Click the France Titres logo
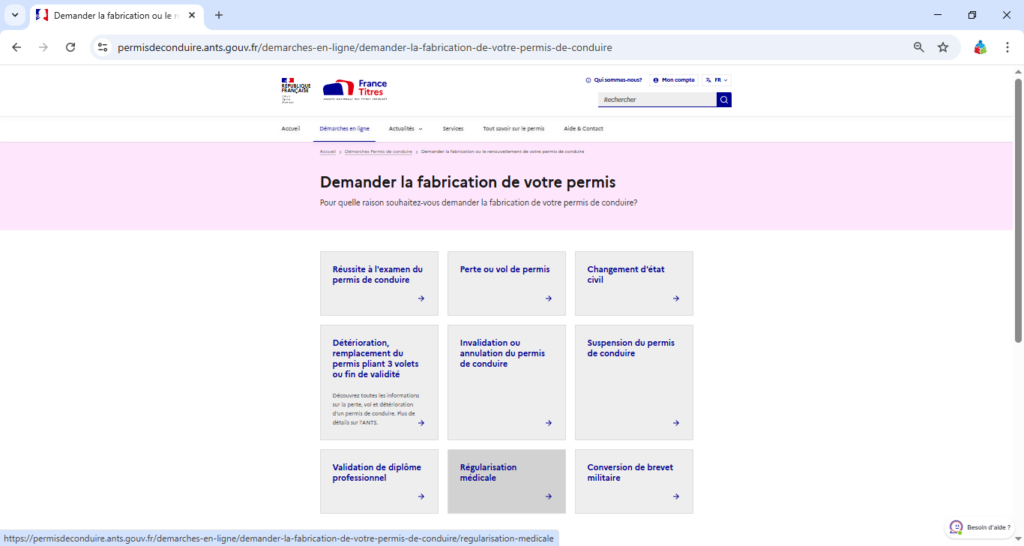Screen dimensions: 1024x546 coord(355,89)
